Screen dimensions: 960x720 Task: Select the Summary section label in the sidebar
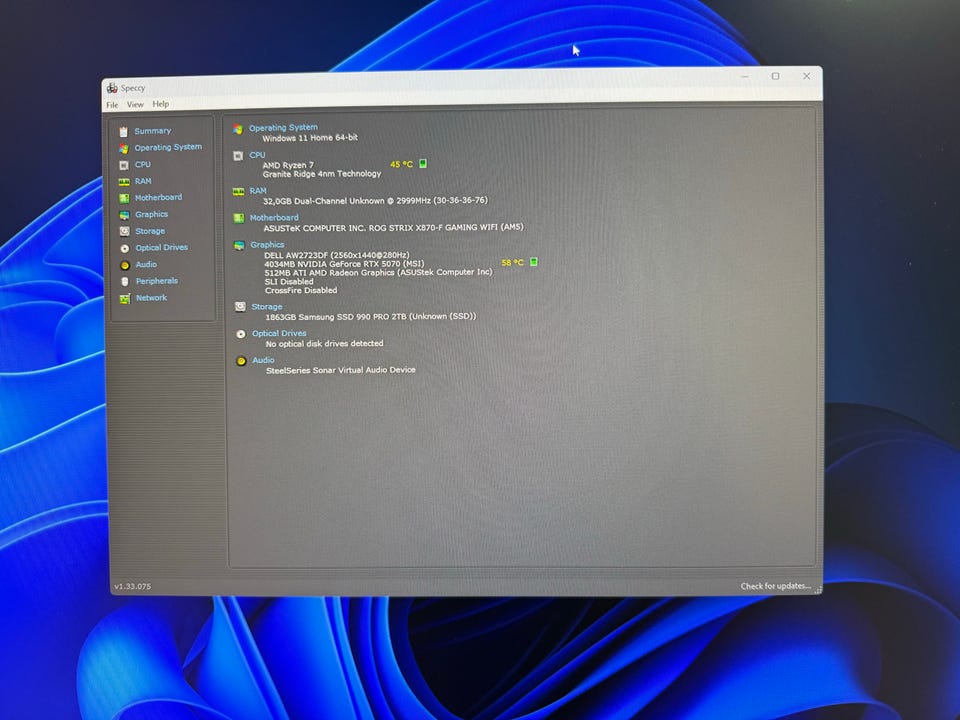(152, 131)
